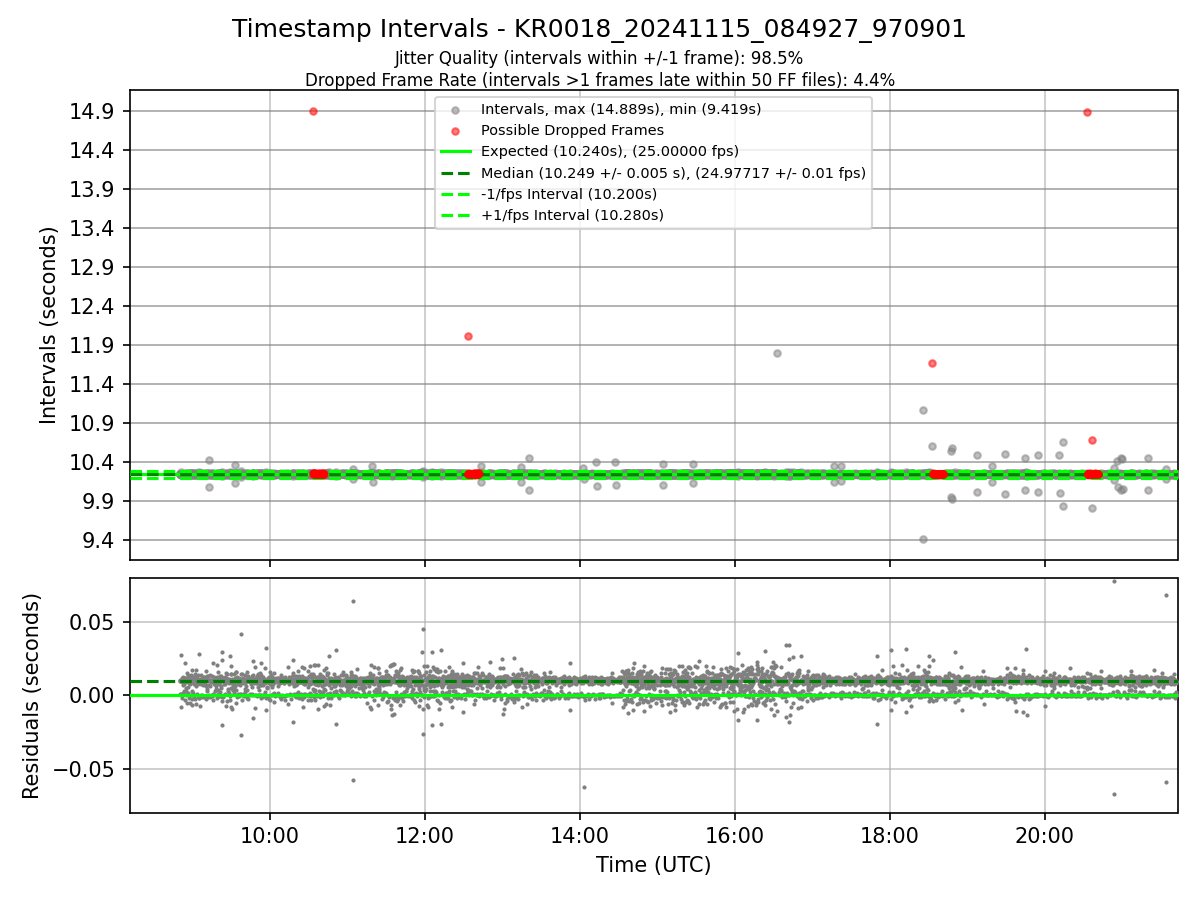Viewport: 1200px width, 900px height.
Task: Click the 'Time (UTC)' x-axis label
Action: (653, 865)
